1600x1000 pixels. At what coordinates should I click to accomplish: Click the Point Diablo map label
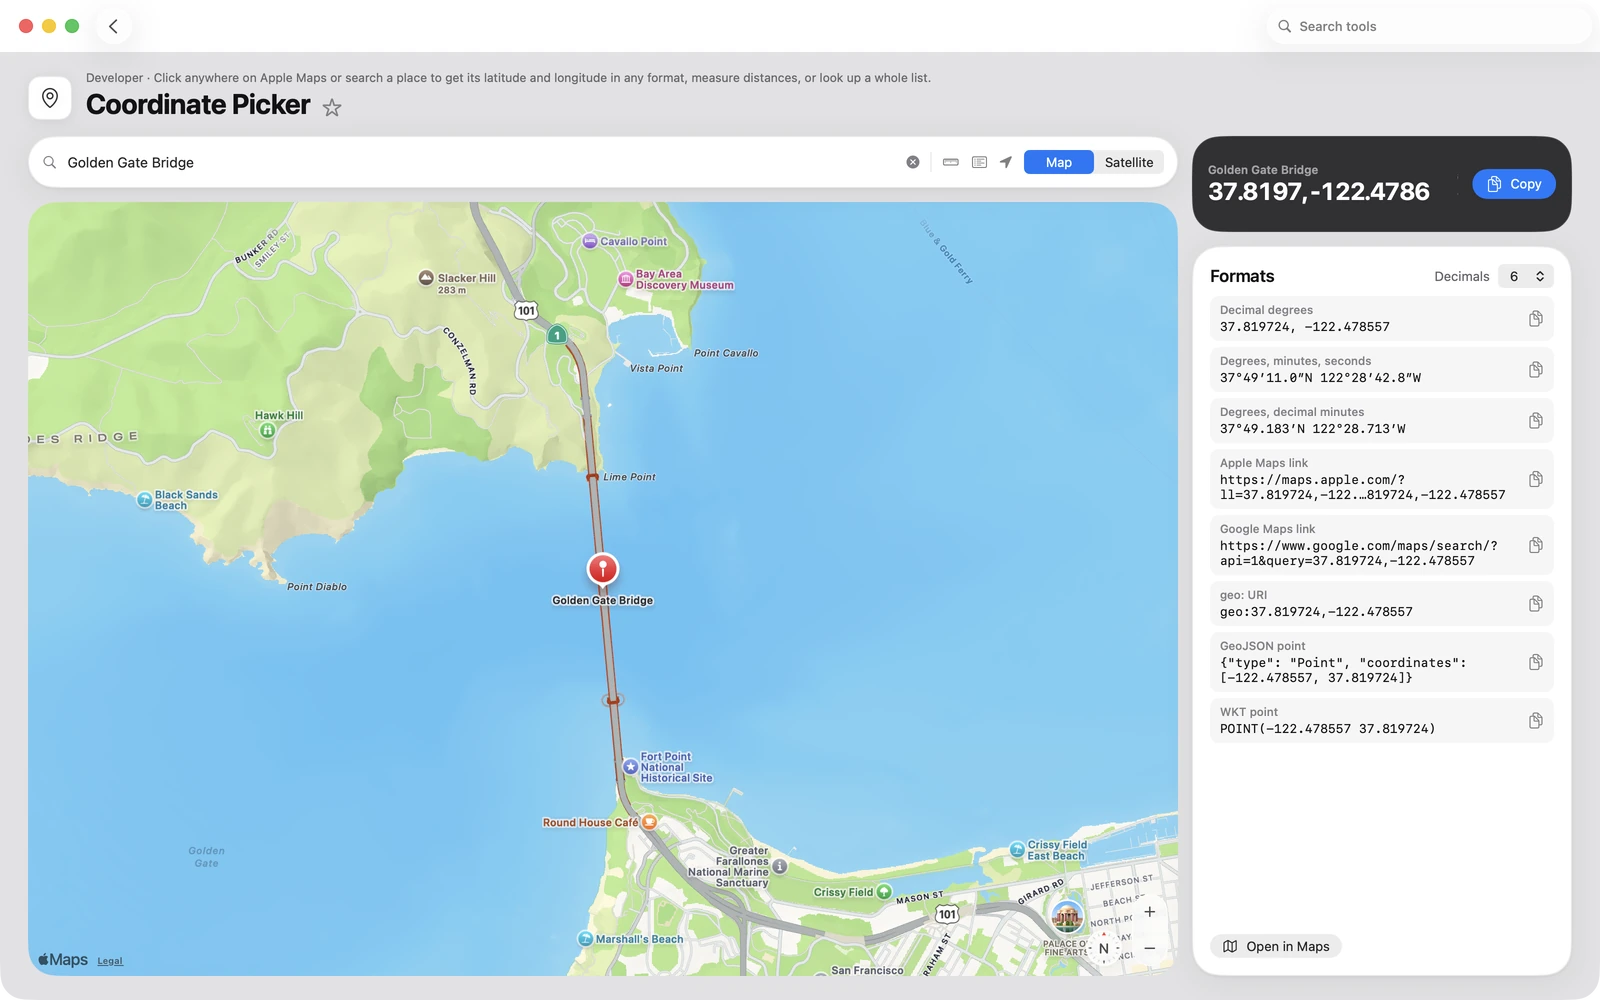(317, 587)
